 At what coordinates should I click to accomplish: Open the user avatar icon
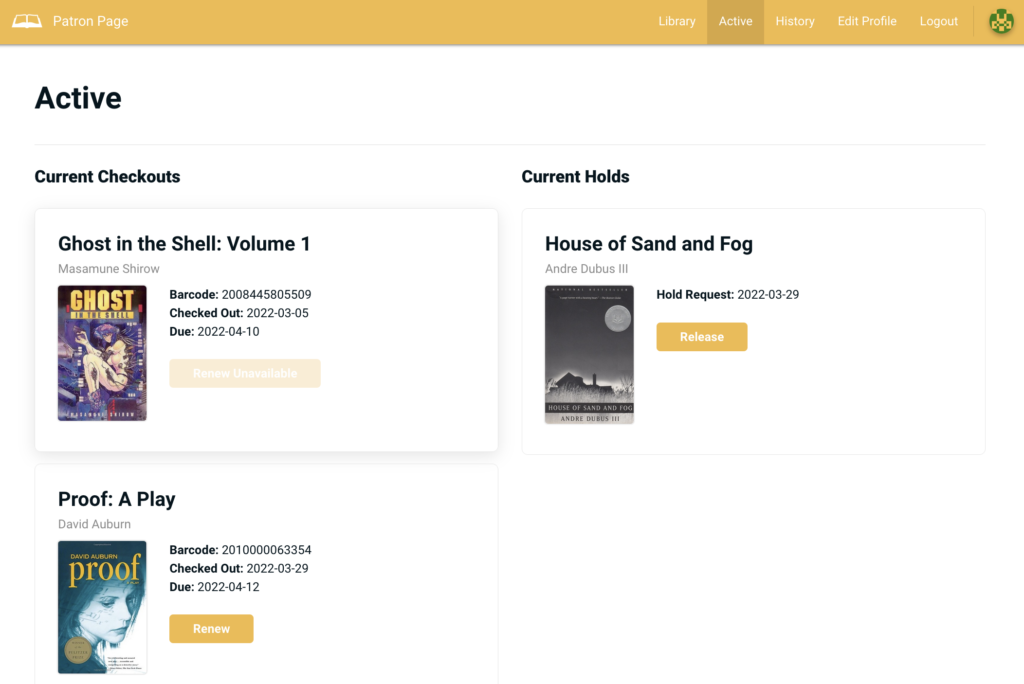[1001, 21]
